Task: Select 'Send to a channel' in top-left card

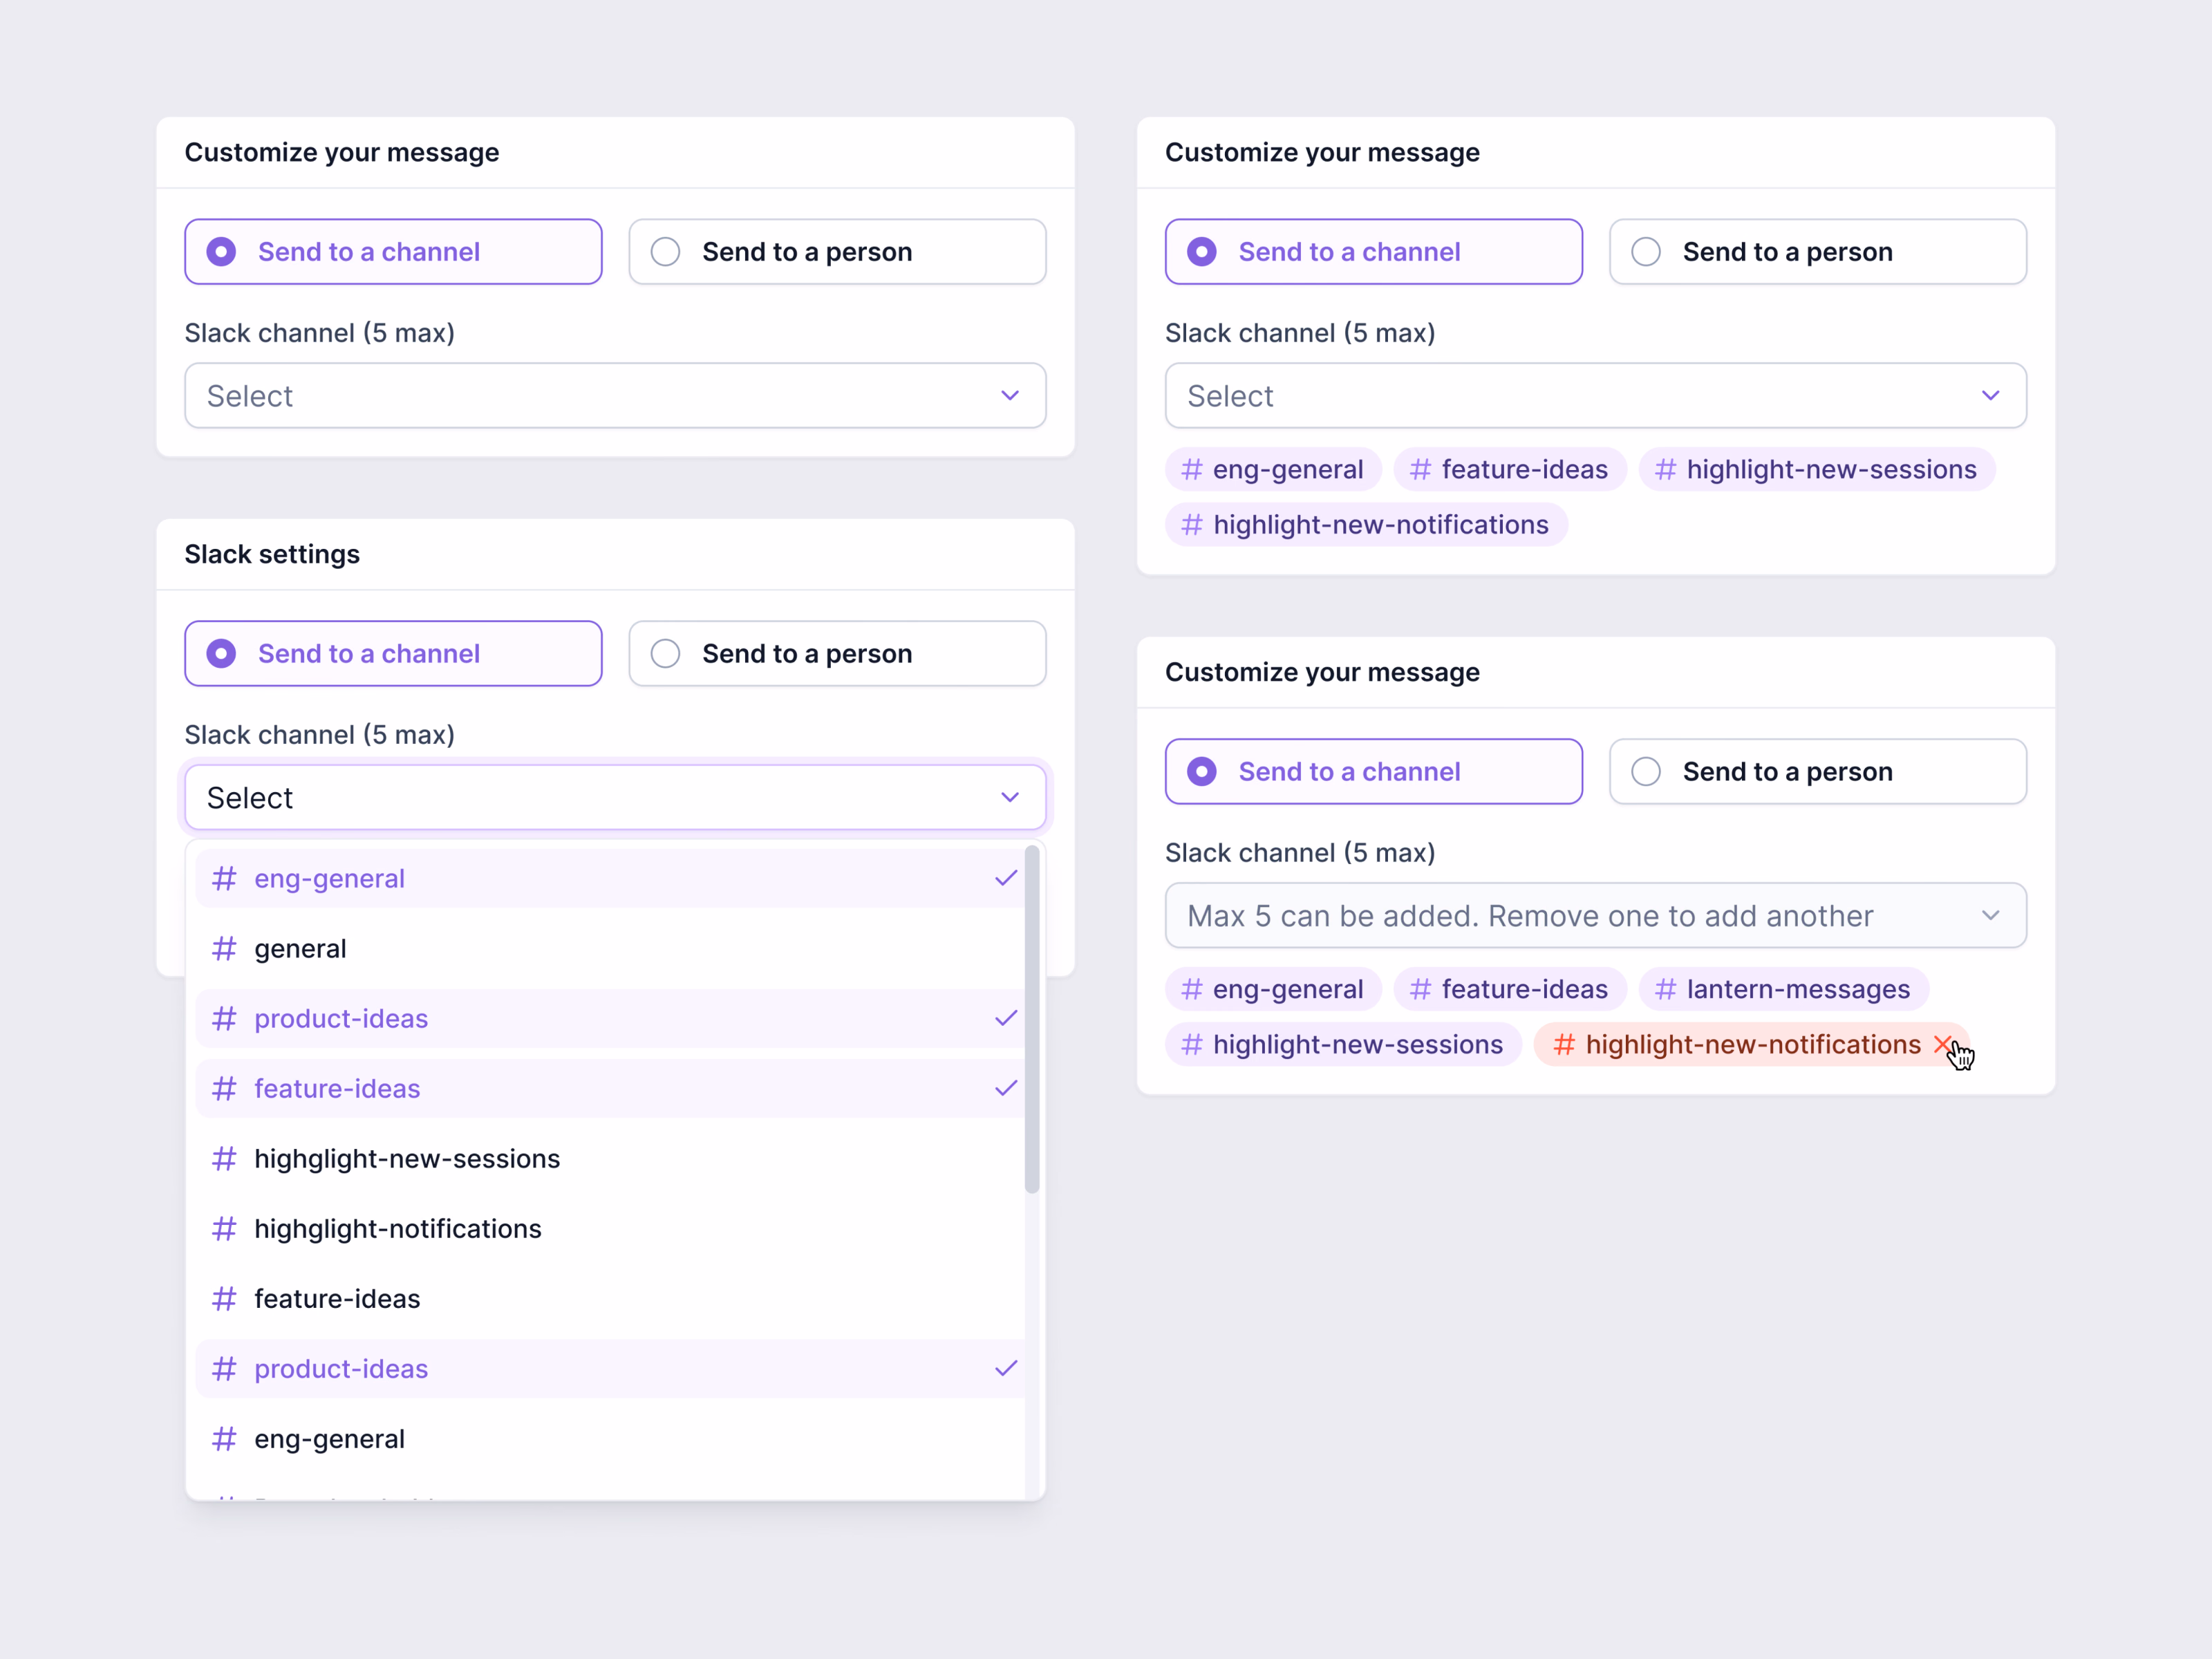Action: coord(393,252)
